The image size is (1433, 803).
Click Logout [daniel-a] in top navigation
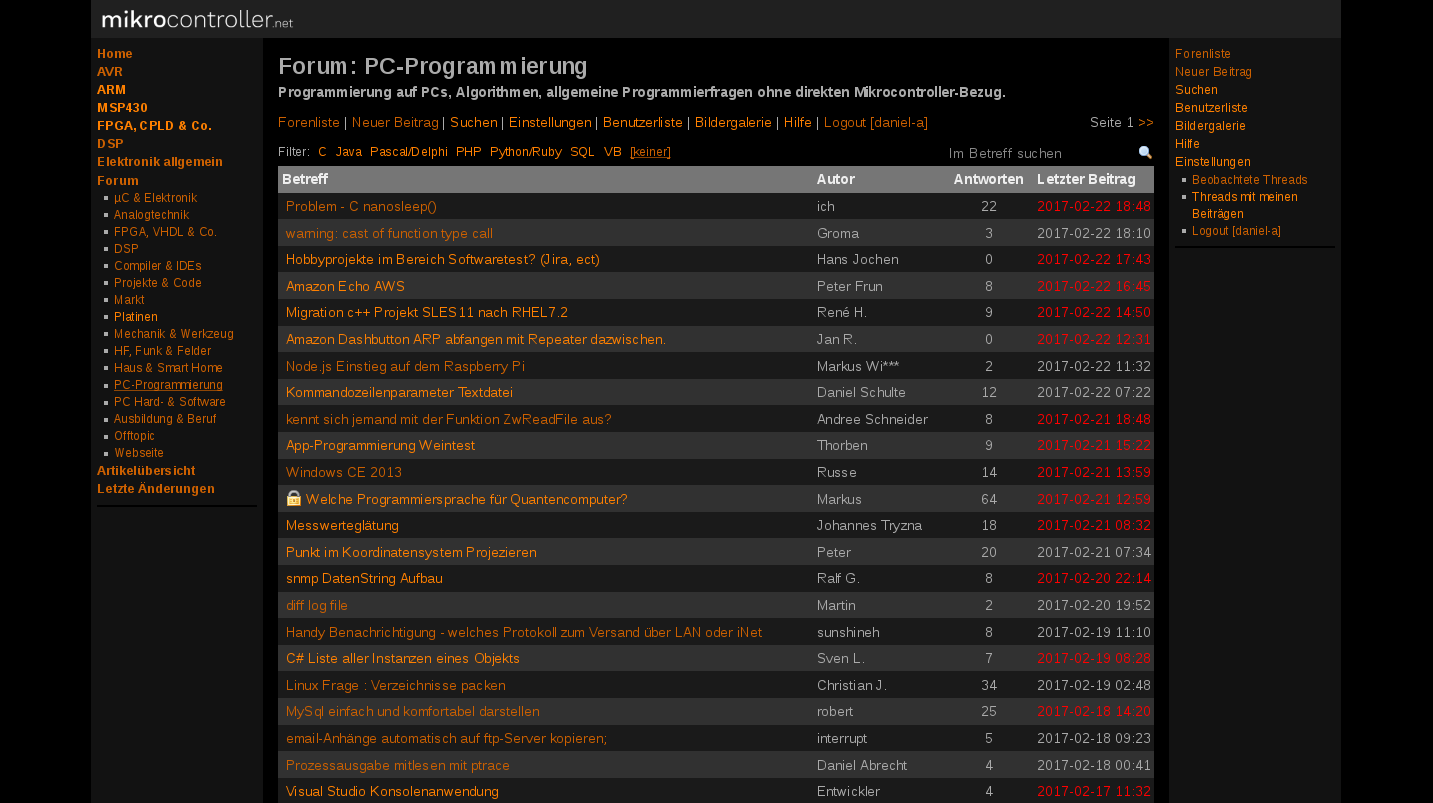pyautogui.click(x=876, y=122)
